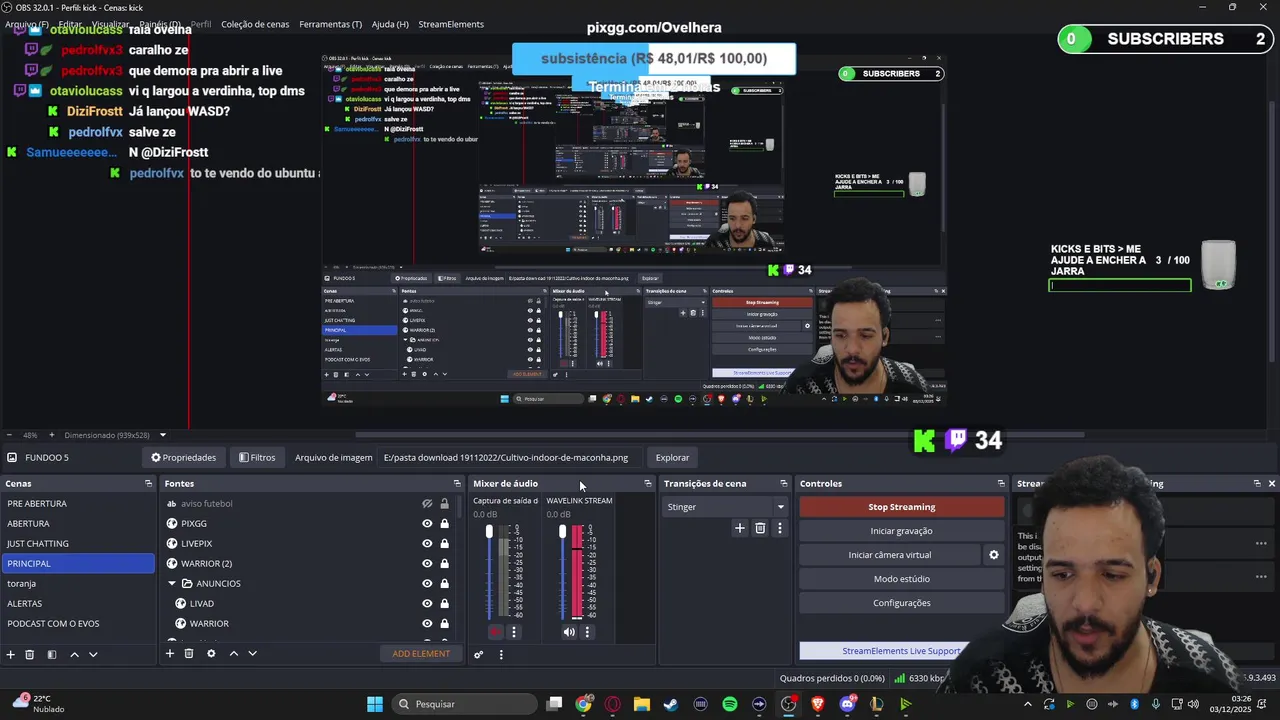Remove the transition with the trash icon
Screen dimensions: 1280x720
pyautogui.click(x=760, y=528)
